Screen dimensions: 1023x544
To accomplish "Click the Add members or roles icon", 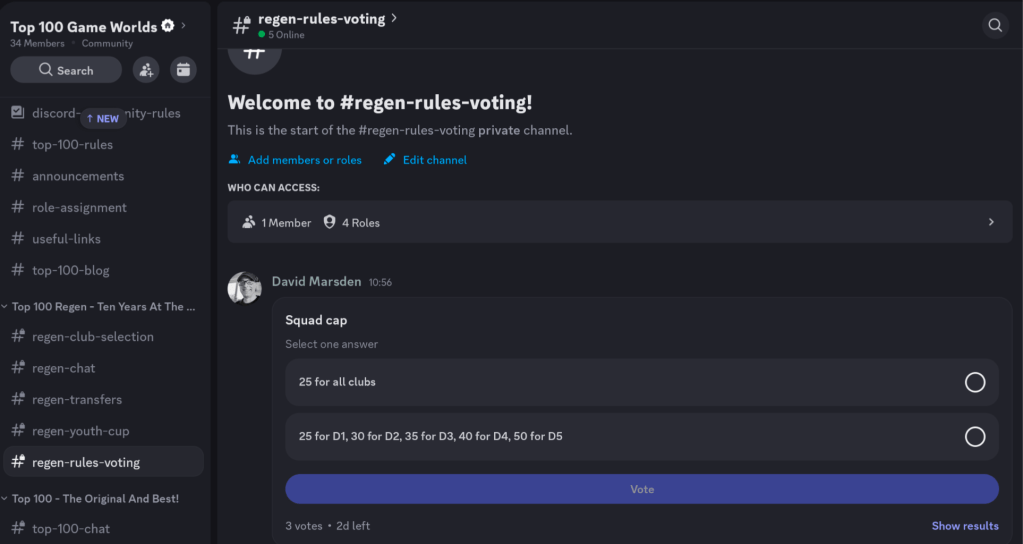I will 234,160.
